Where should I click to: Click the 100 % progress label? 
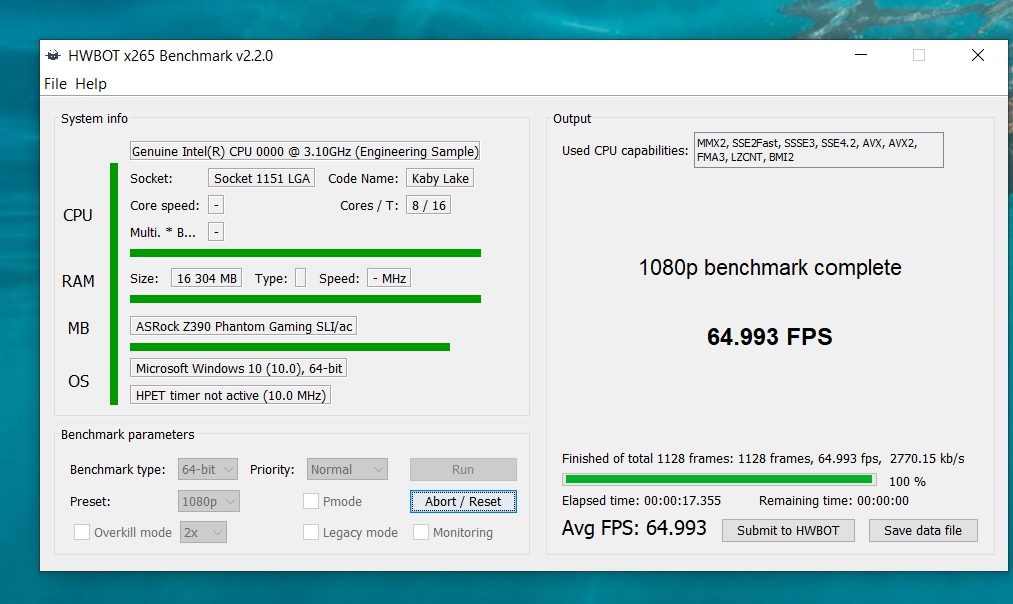pyautogui.click(x=907, y=482)
